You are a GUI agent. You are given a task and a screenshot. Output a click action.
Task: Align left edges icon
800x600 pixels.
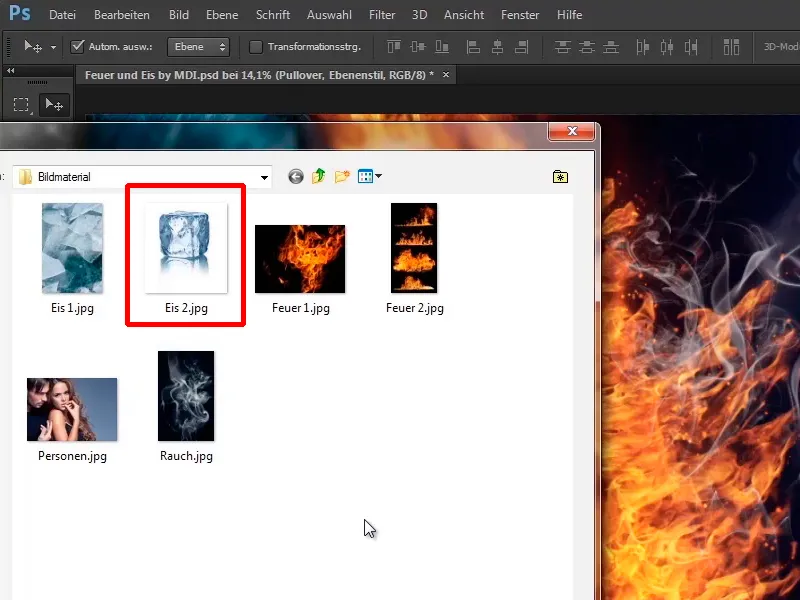click(473, 47)
